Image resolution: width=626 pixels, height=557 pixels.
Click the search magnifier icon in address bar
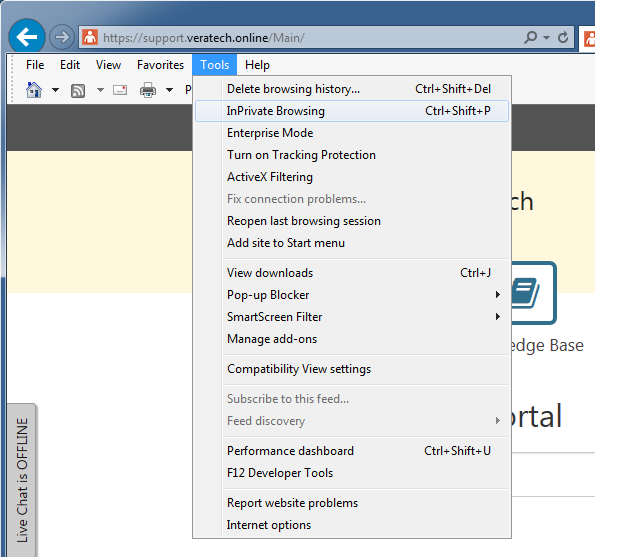531,38
